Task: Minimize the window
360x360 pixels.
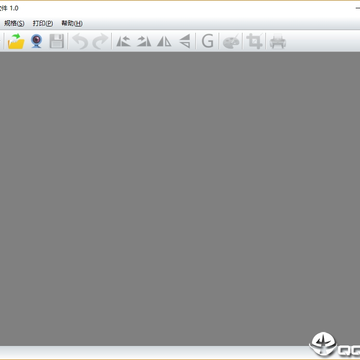Action: 358,7
